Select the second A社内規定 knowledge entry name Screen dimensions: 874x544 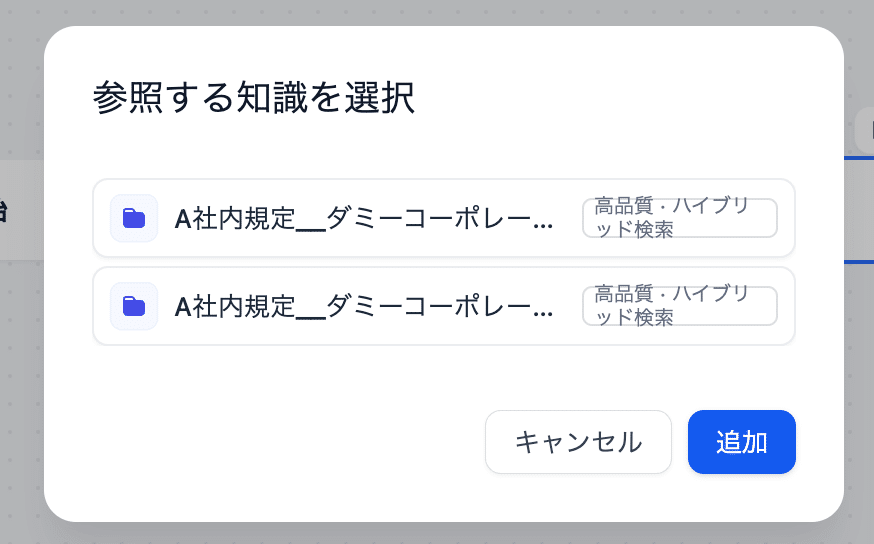point(364,307)
